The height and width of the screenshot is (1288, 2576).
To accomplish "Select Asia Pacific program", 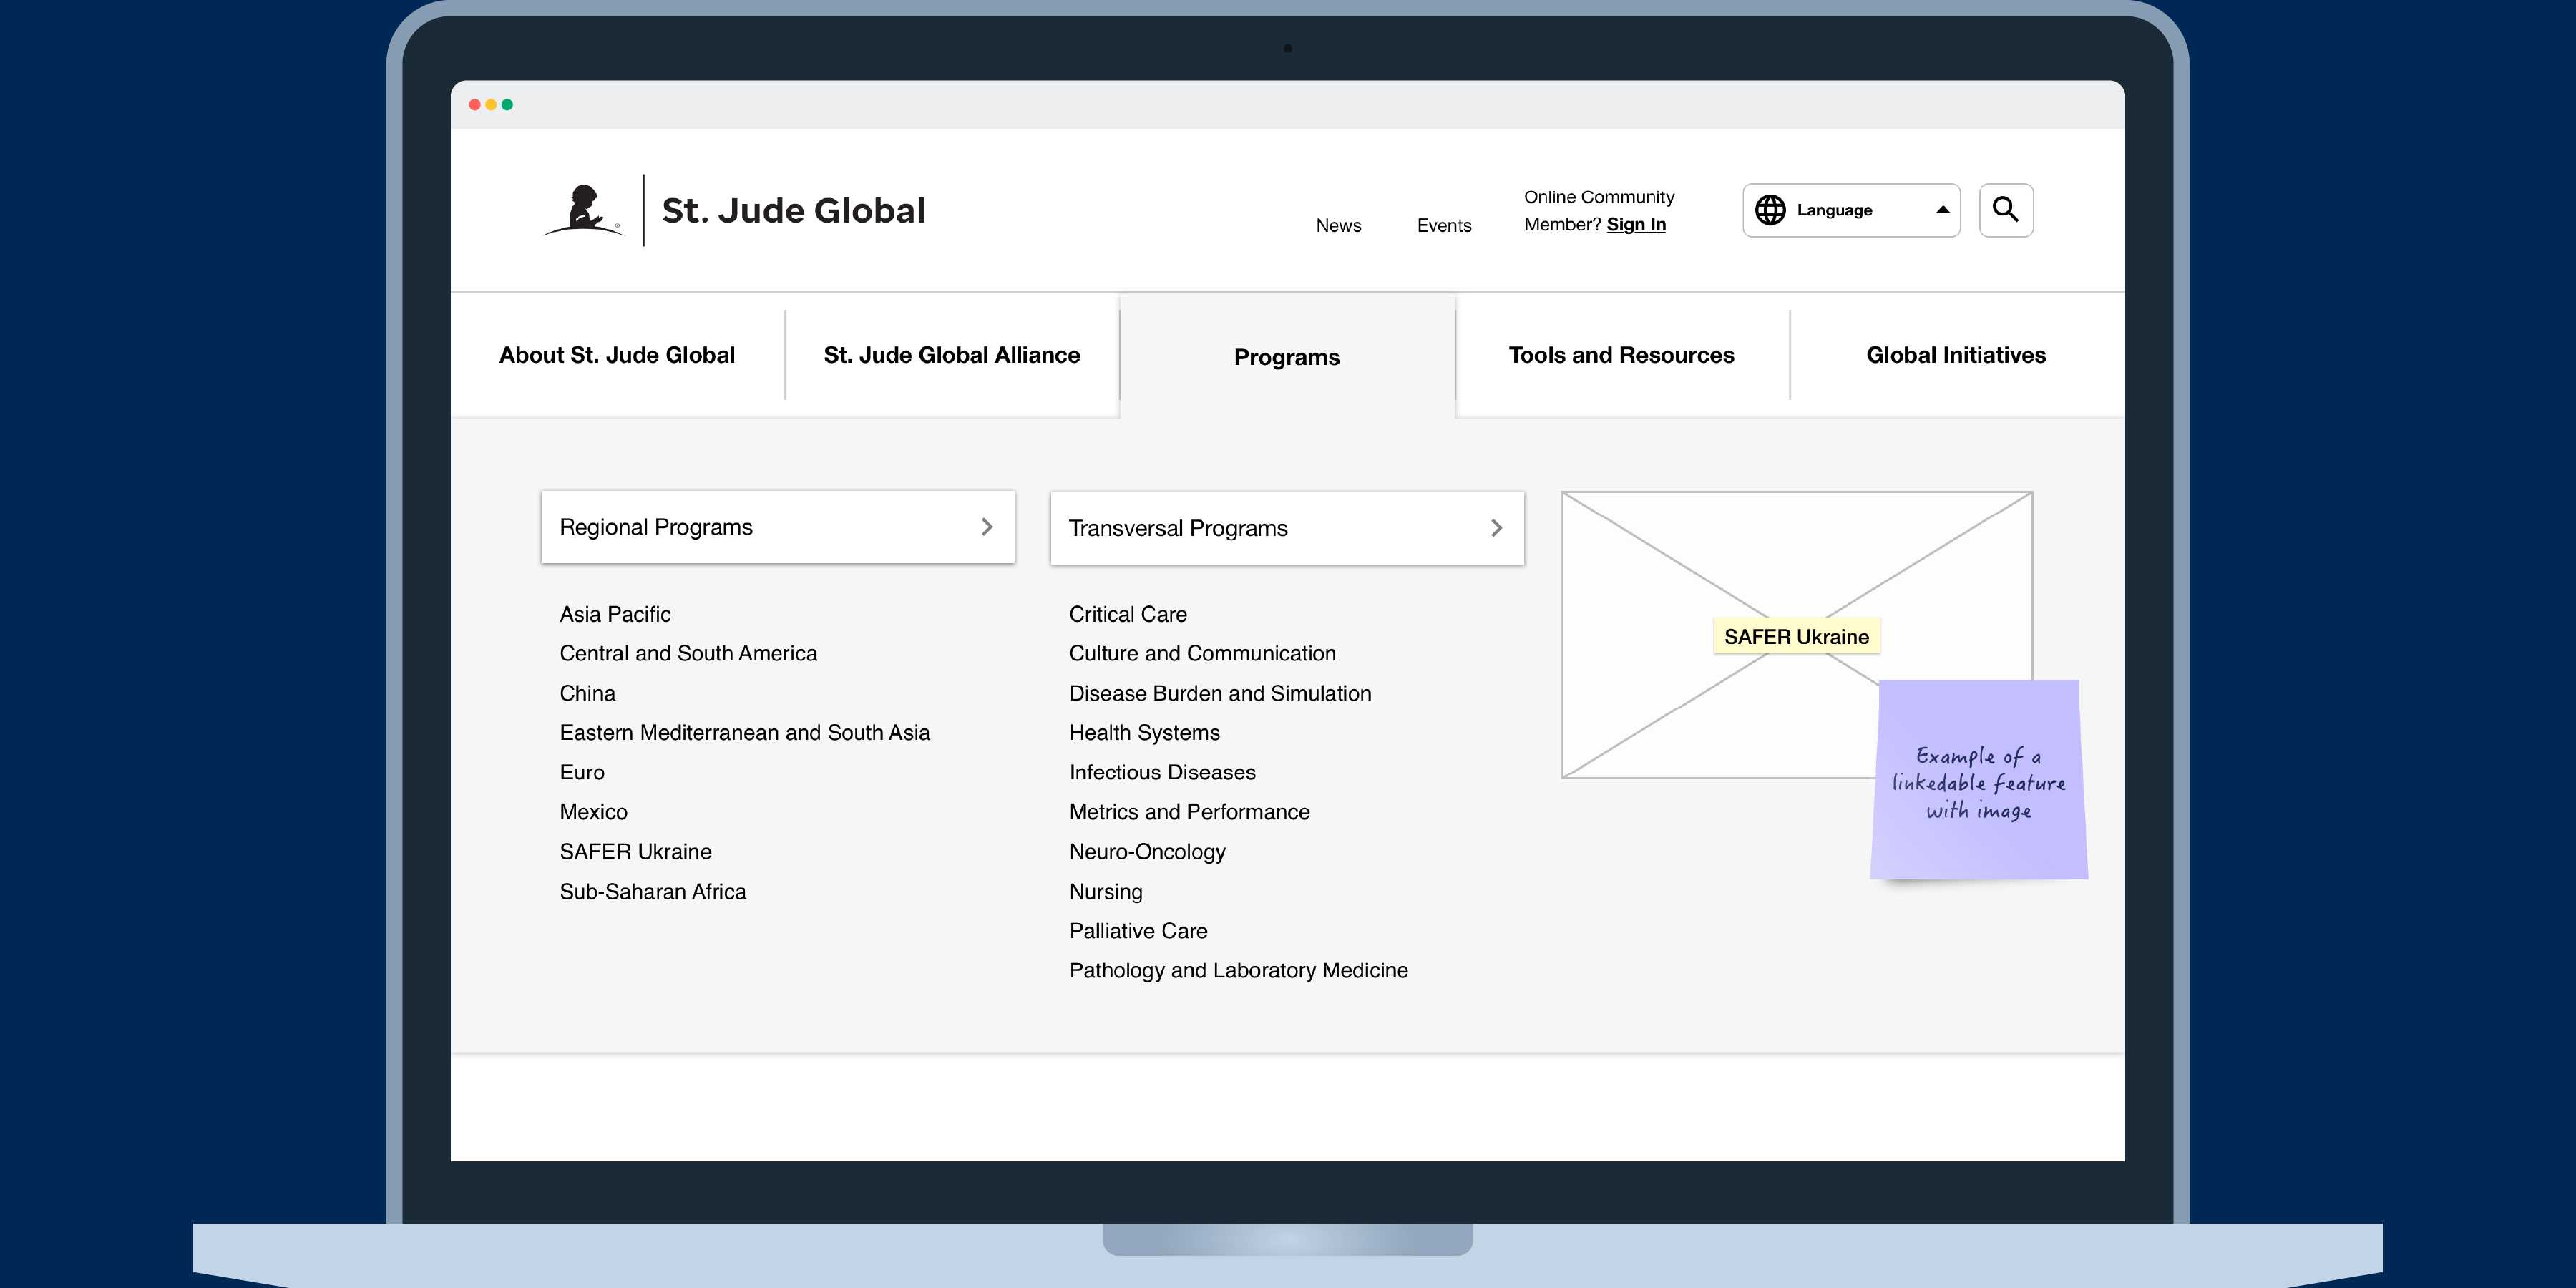I will [615, 614].
